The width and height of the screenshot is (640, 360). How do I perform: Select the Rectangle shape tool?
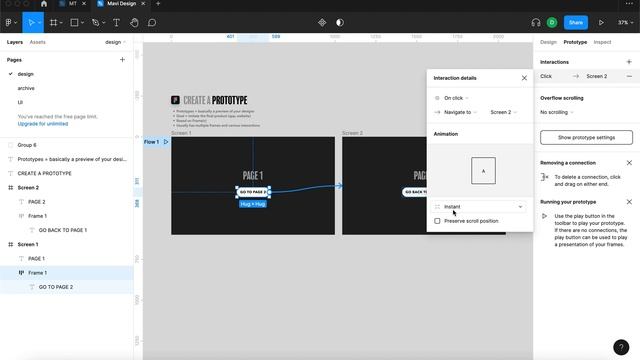(74, 22)
